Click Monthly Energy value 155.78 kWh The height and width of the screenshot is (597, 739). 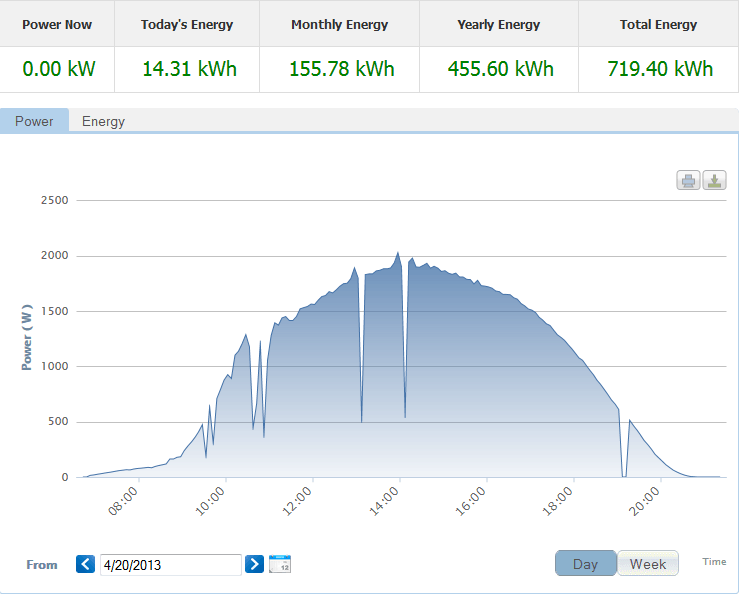341,69
